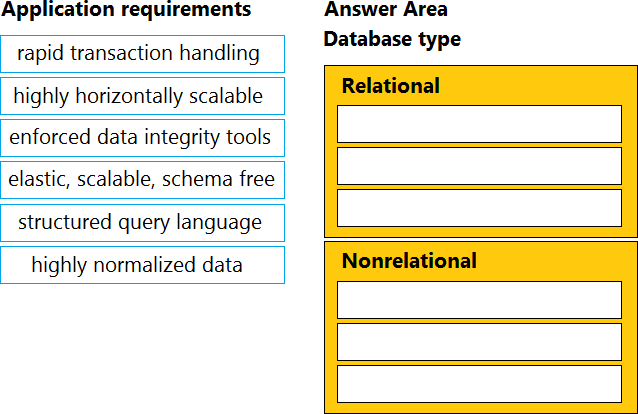Pick the 'highly horizontally scalable' box

coord(142,96)
